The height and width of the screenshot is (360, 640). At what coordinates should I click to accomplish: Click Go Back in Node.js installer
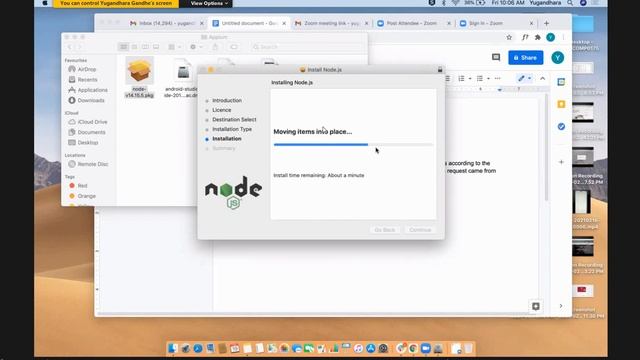click(x=384, y=230)
